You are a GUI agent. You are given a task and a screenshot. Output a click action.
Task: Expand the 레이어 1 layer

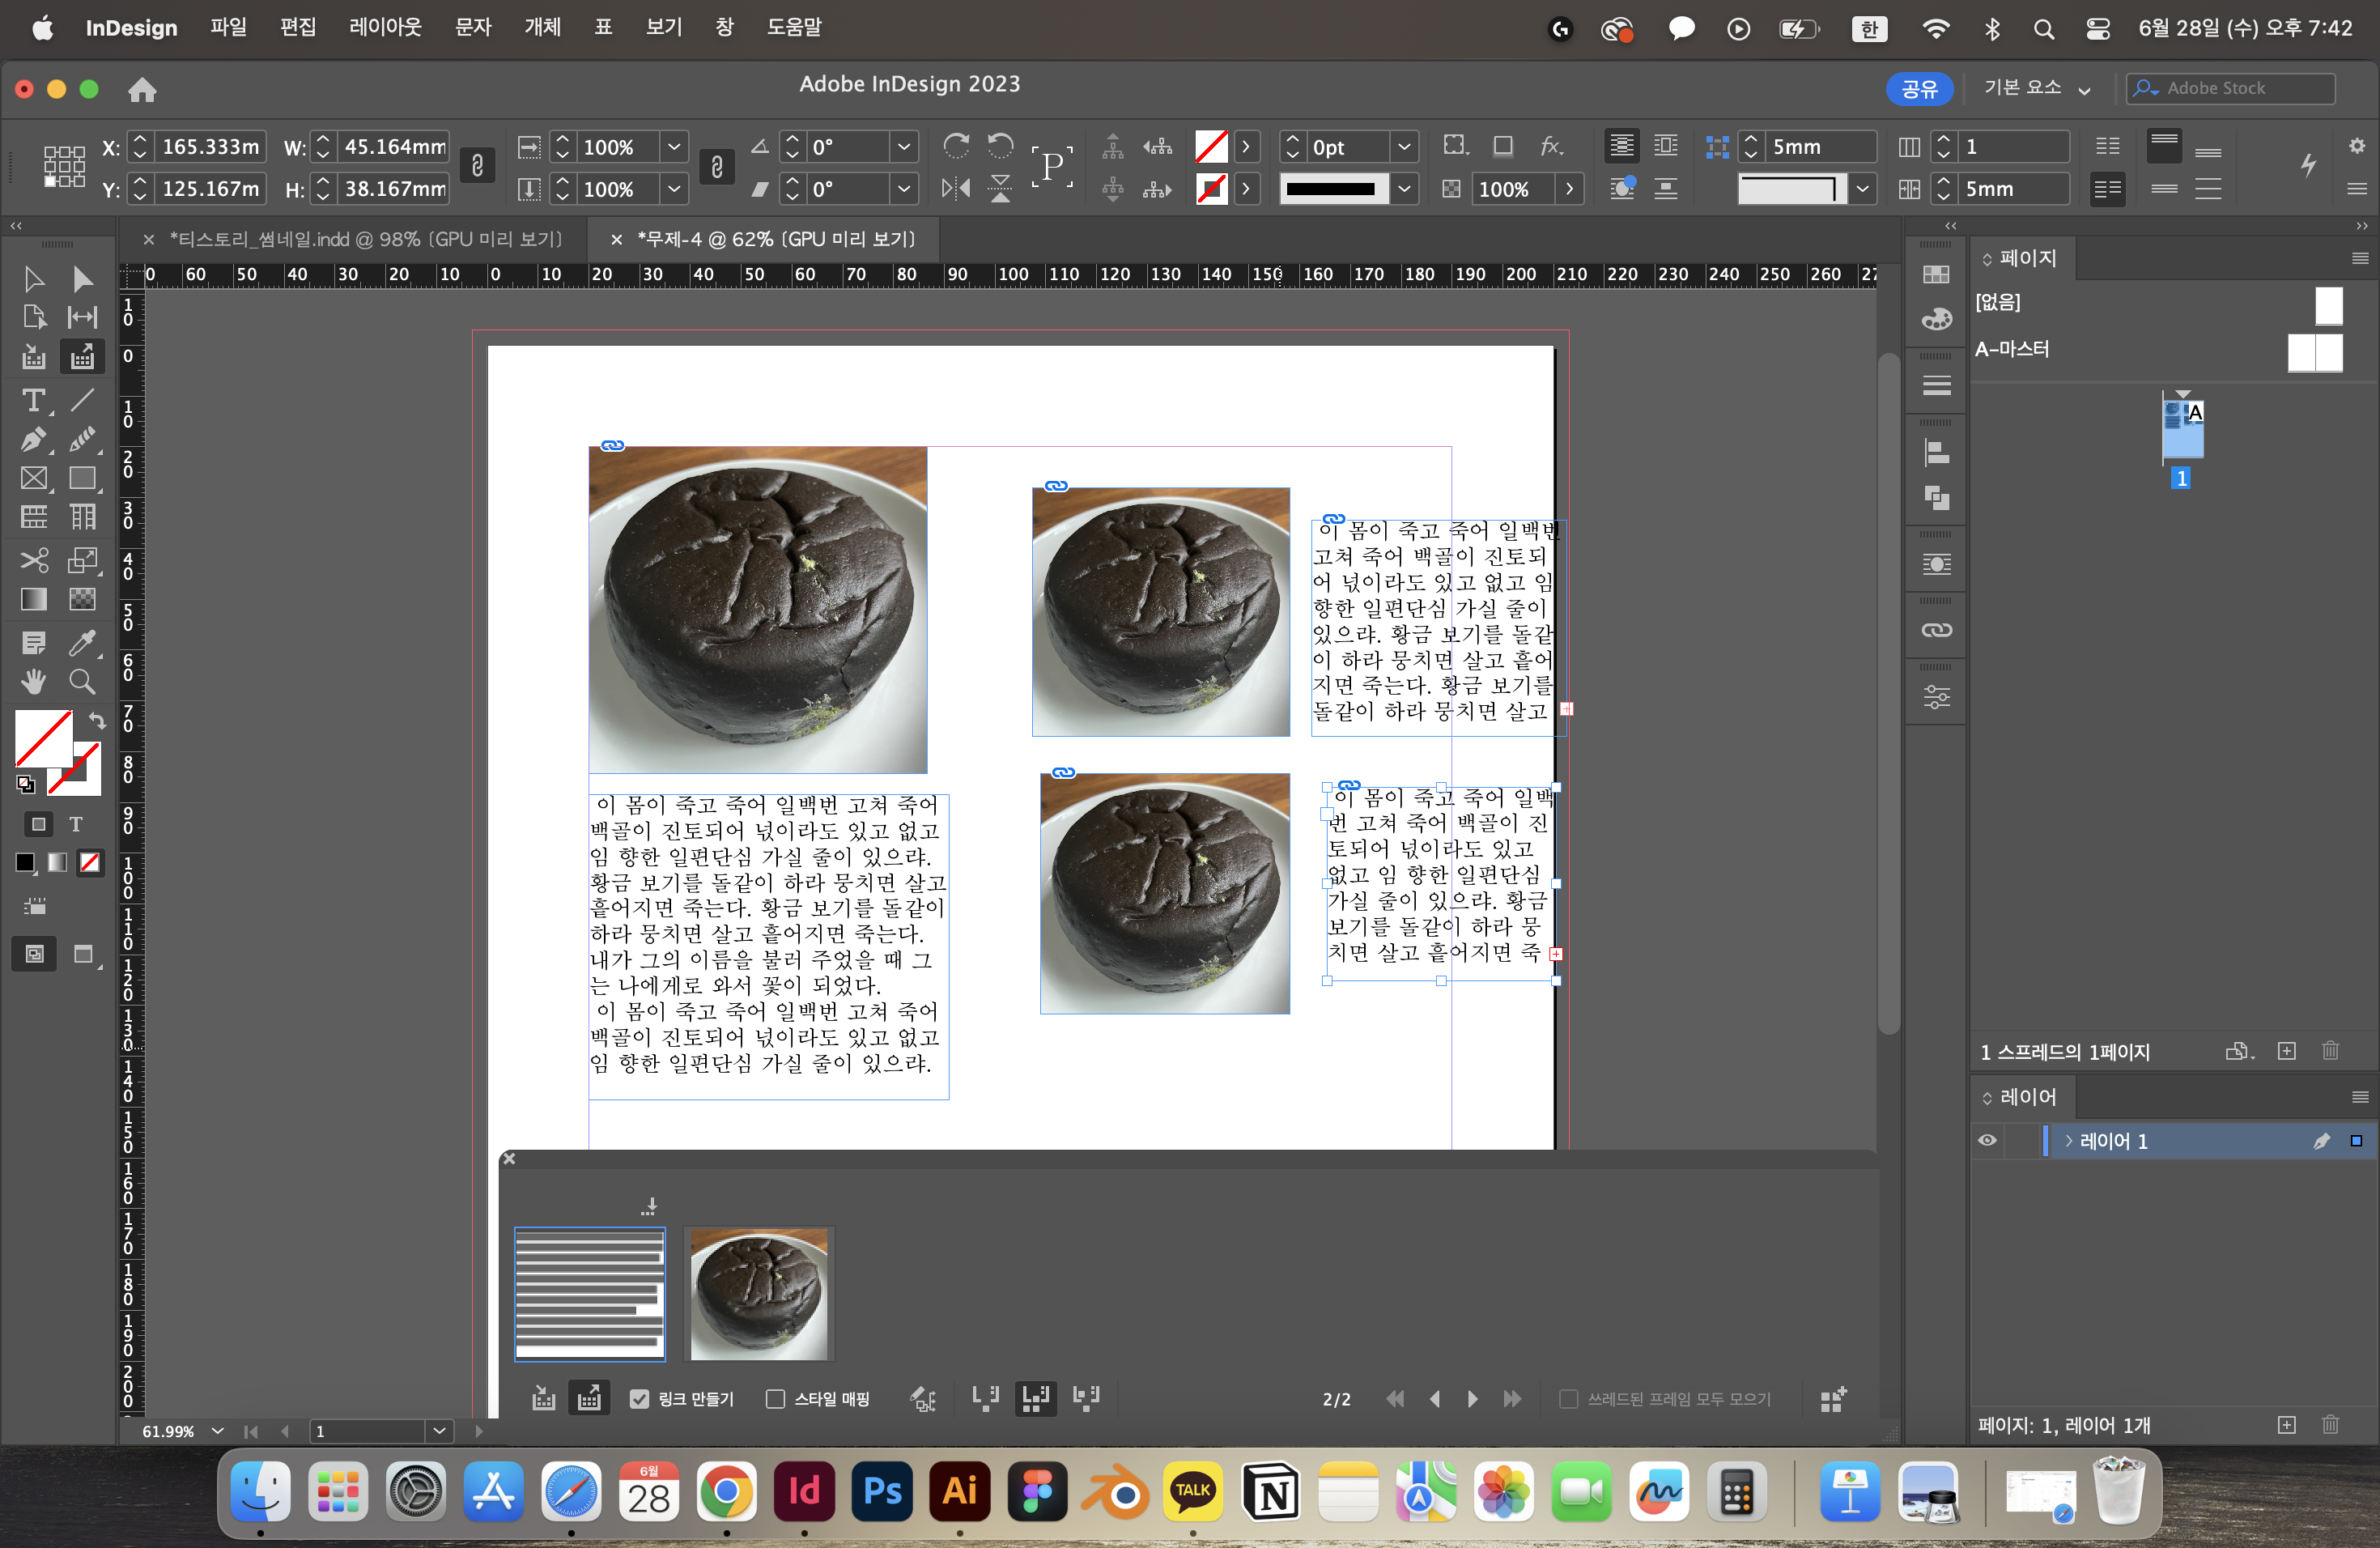2068,1141
